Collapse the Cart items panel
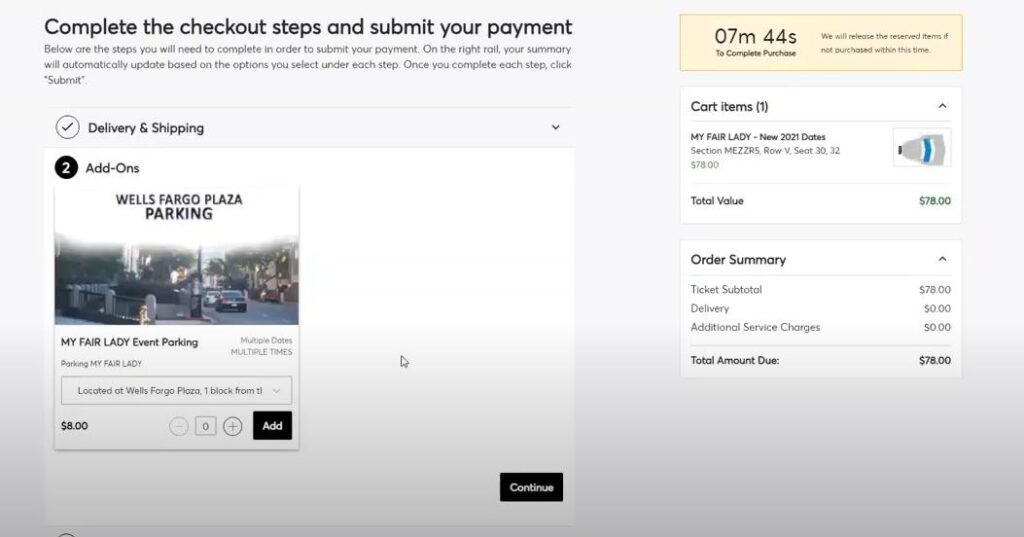 point(942,106)
